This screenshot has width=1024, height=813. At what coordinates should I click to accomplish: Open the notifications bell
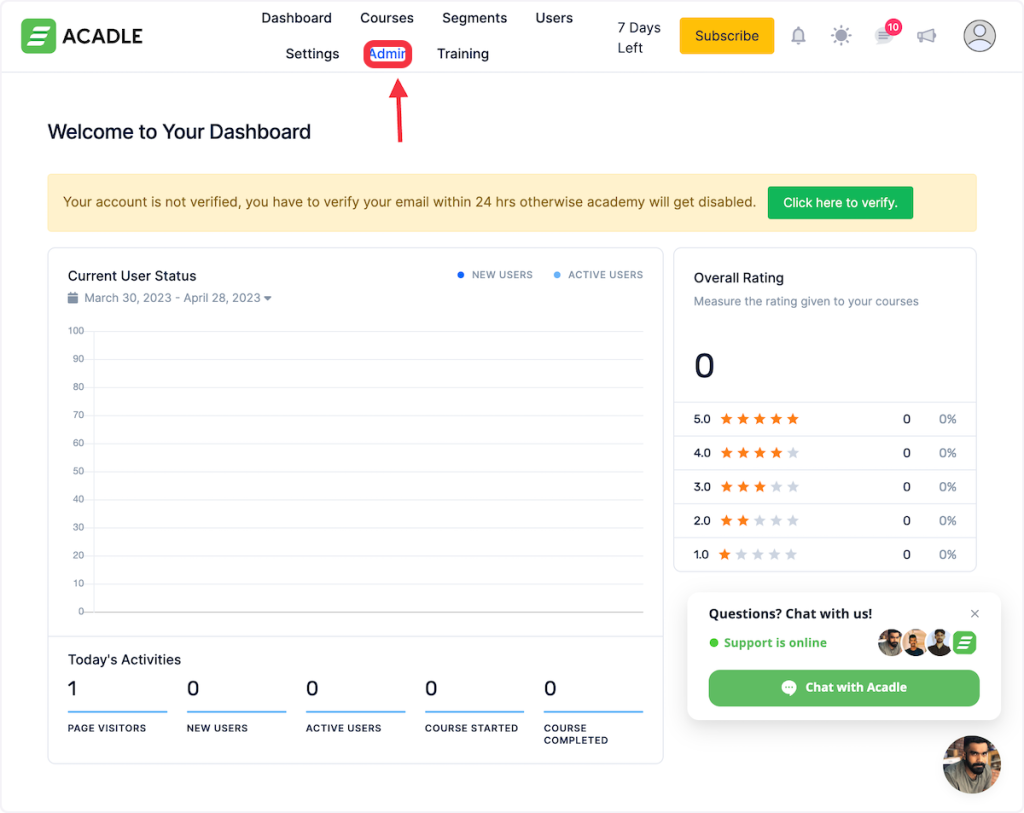798,36
